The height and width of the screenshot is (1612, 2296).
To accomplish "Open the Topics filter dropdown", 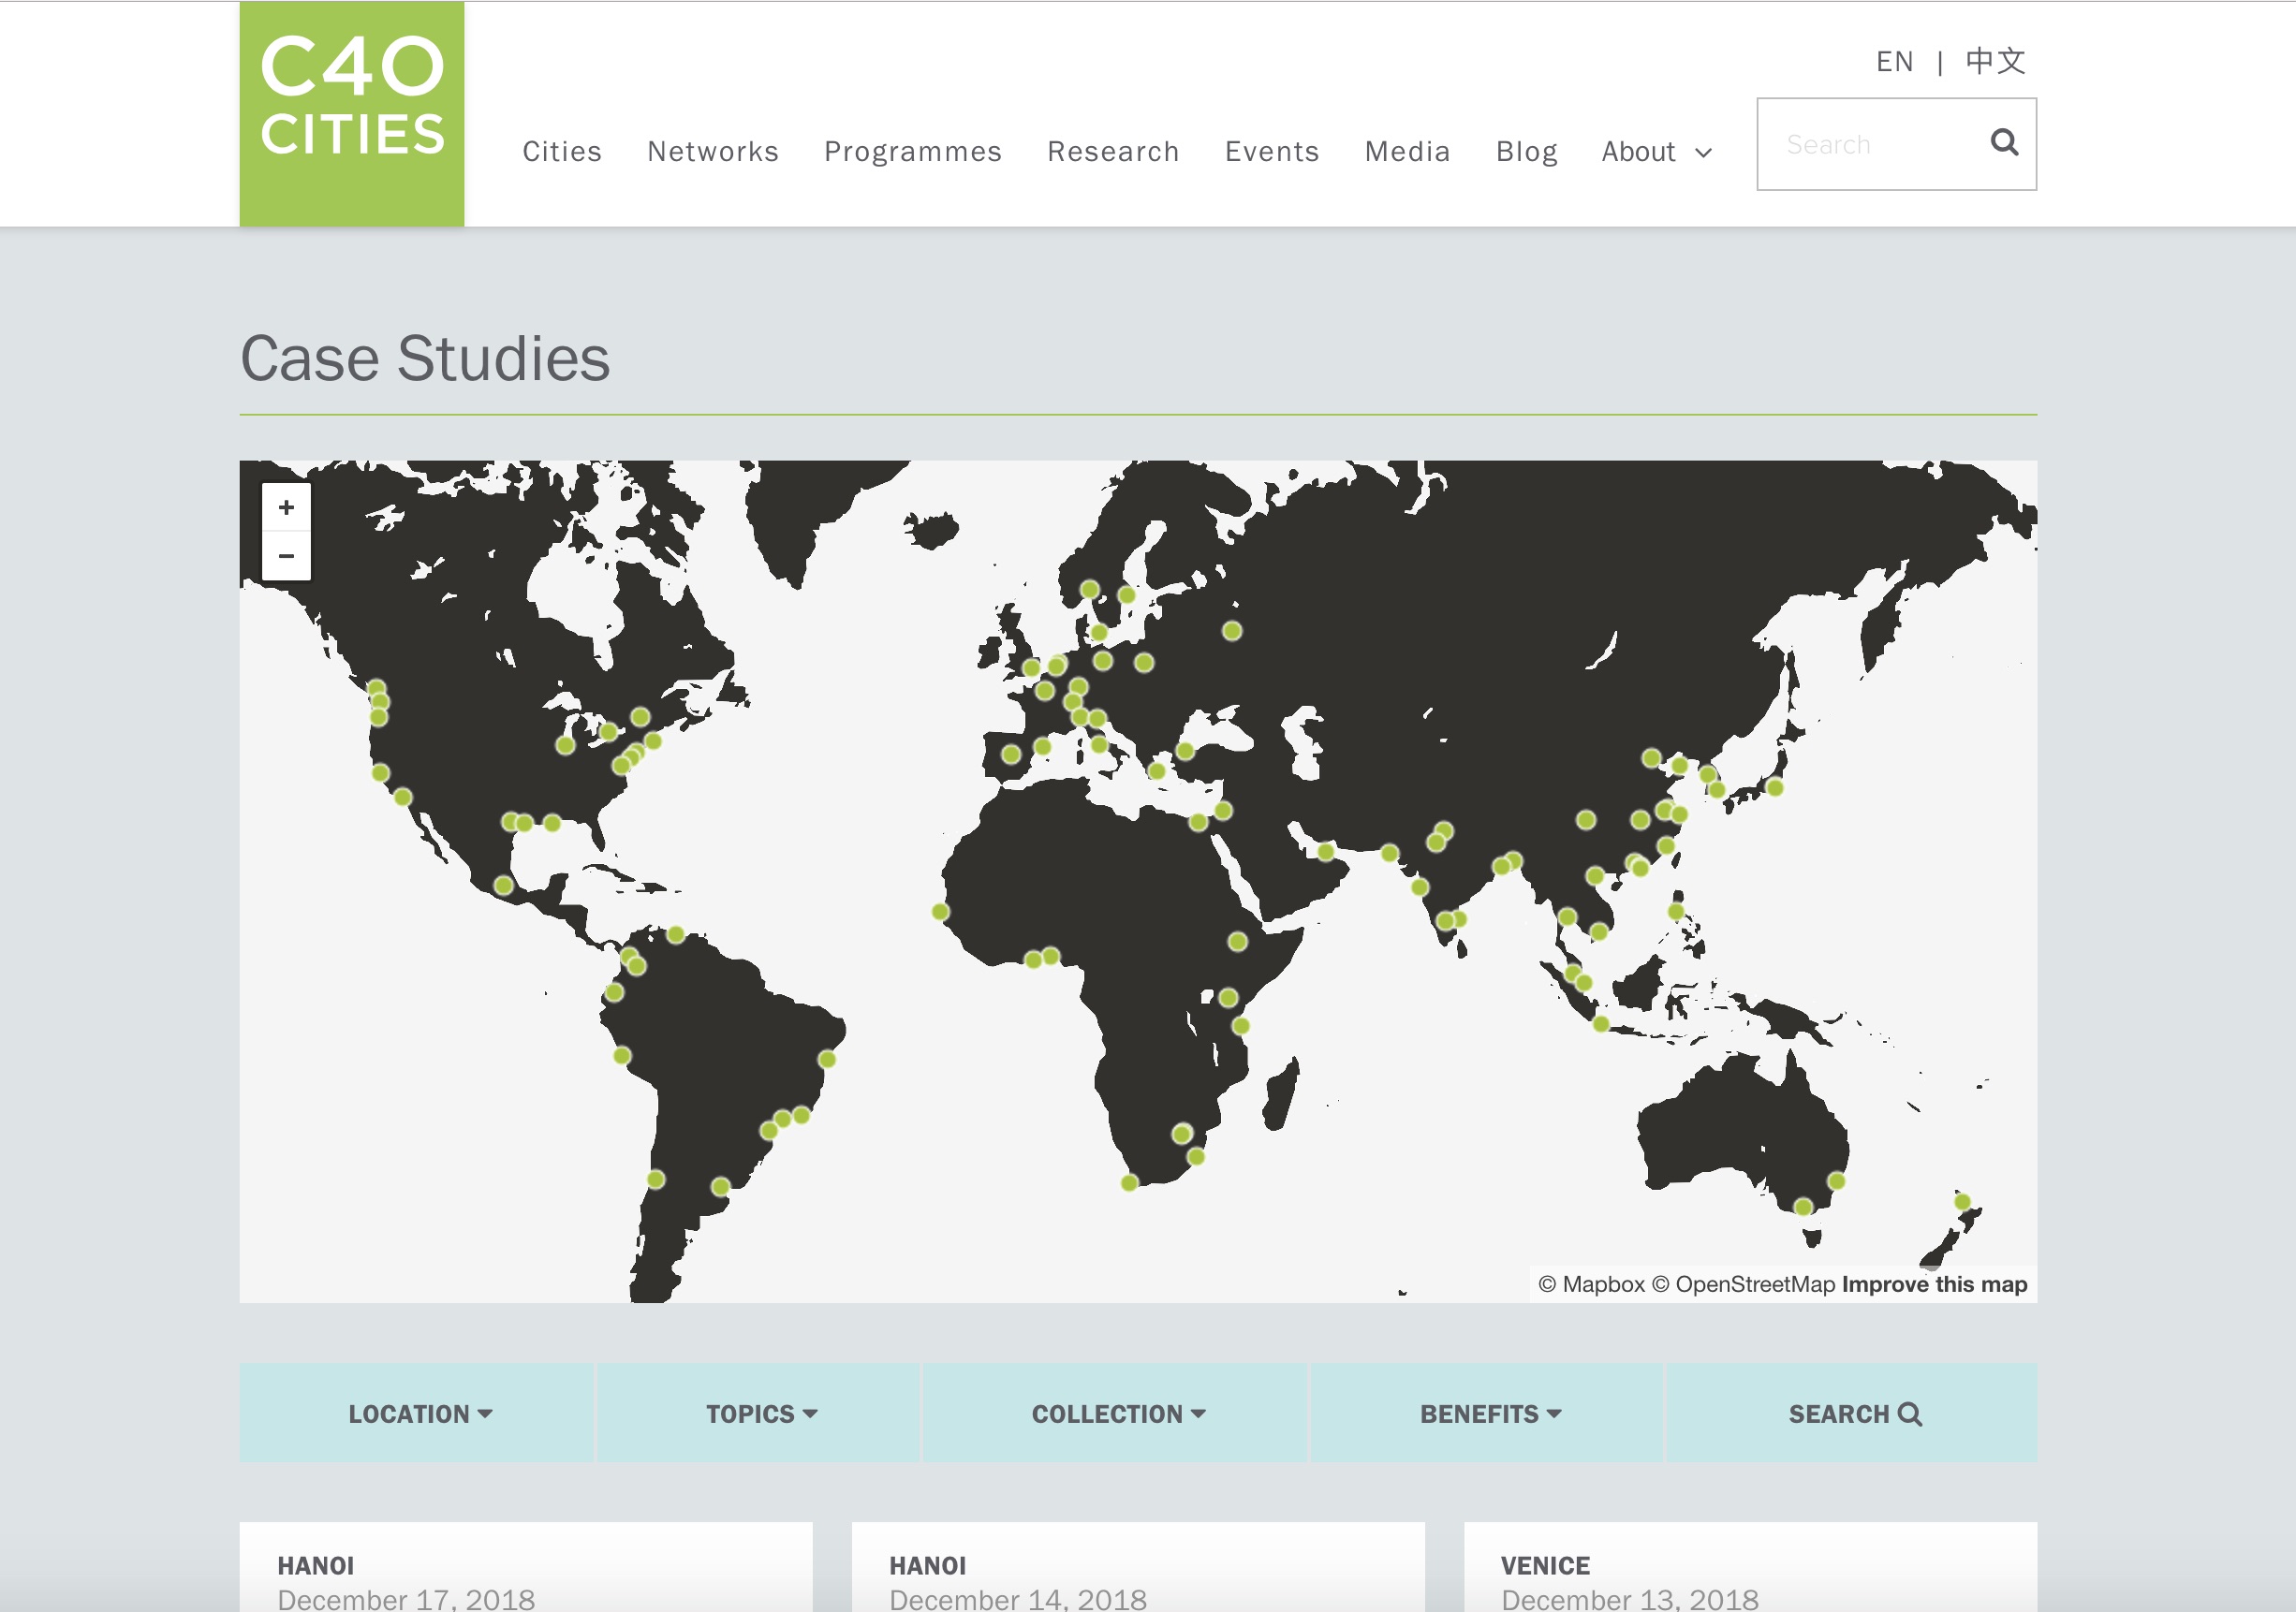I will [x=761, y=1414].
